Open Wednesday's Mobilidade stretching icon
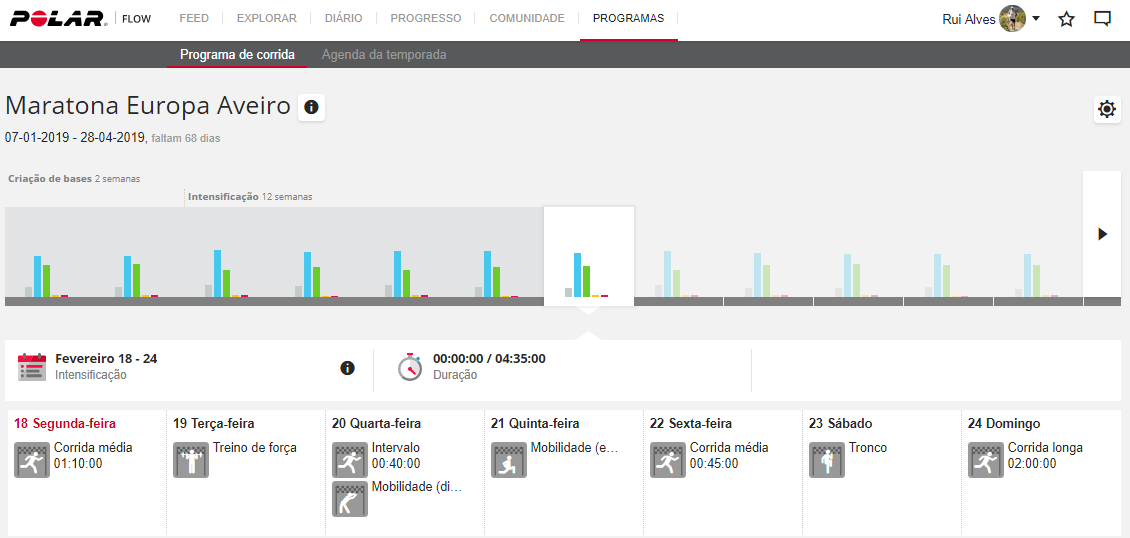1130x538 pixels. coord(349,499)
